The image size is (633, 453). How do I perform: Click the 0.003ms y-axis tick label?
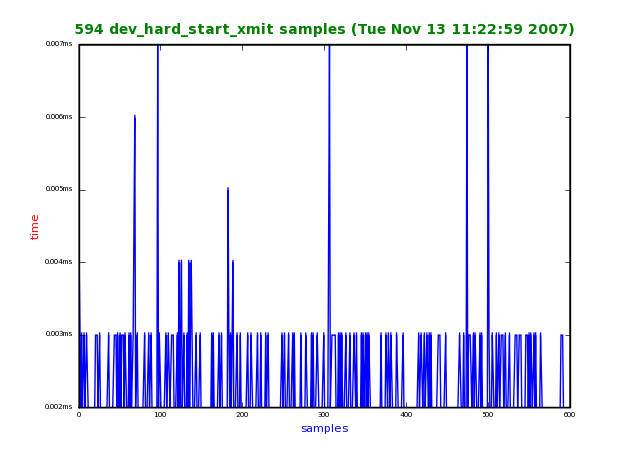coord(59,333)
